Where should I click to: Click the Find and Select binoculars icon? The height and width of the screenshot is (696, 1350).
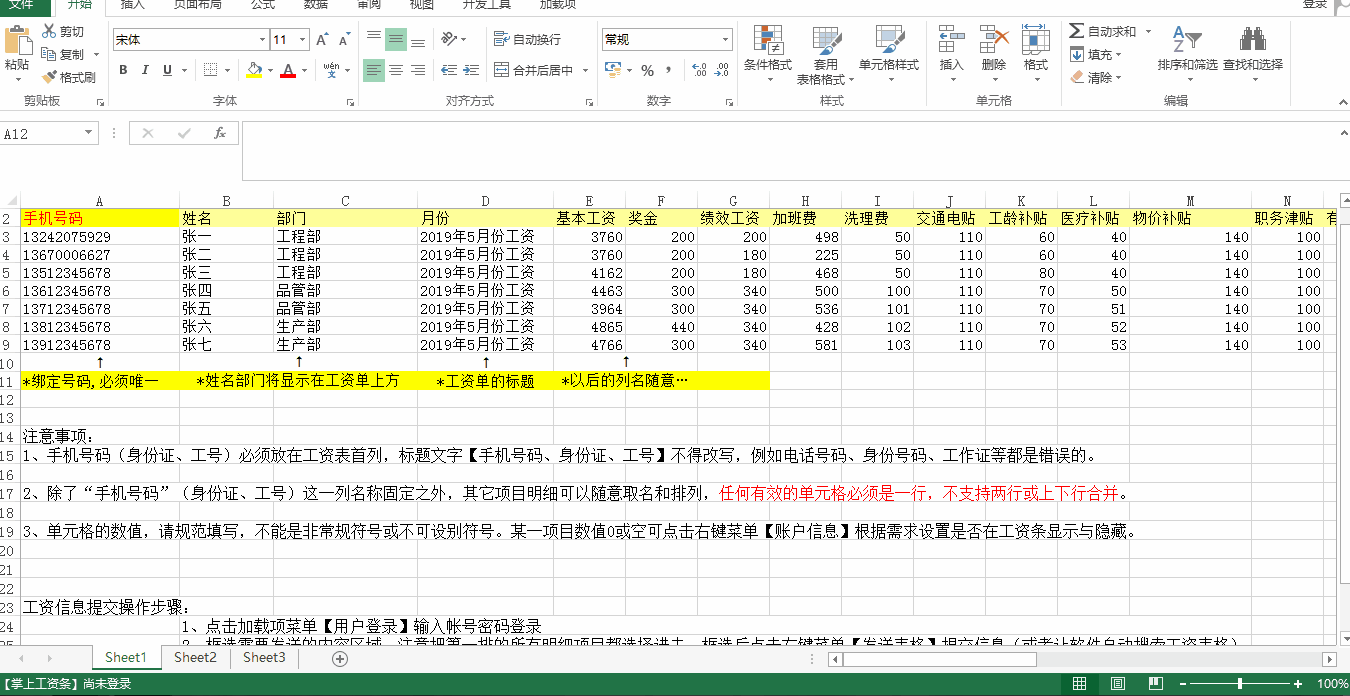(x=1252, y=41)
